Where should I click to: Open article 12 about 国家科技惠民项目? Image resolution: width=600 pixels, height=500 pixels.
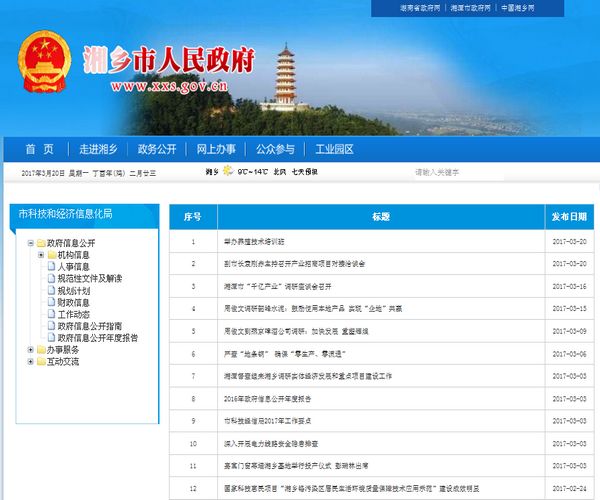click(x=352, y=489)
